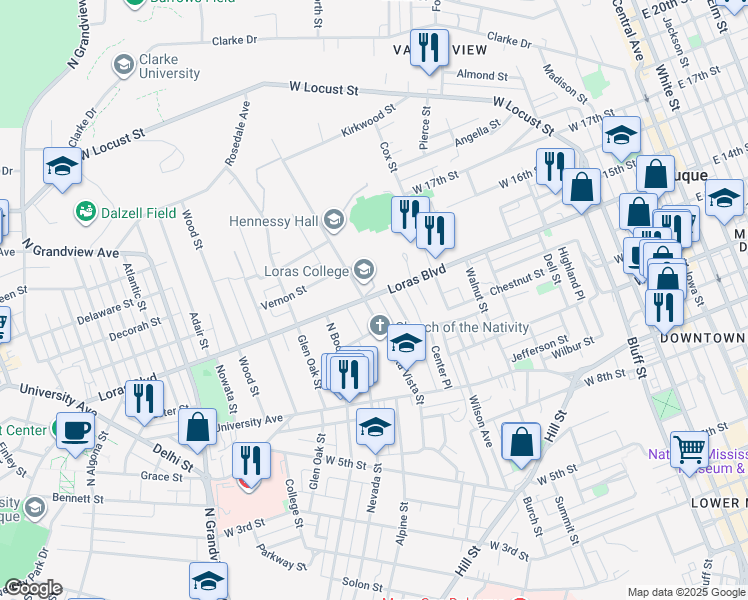This screenshot has height=600, width=748.
Task: Click the graduation cap marker near W 17th St
Action: pos(621,136)
